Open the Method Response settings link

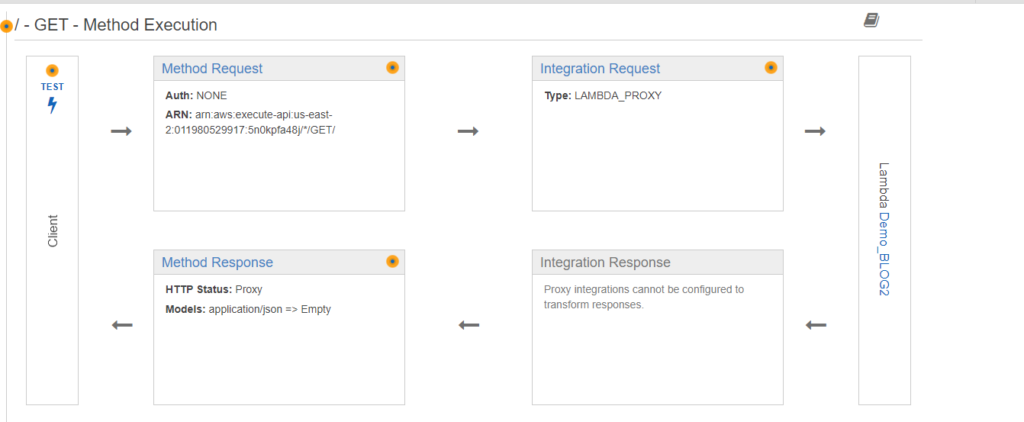click(217, 263)
